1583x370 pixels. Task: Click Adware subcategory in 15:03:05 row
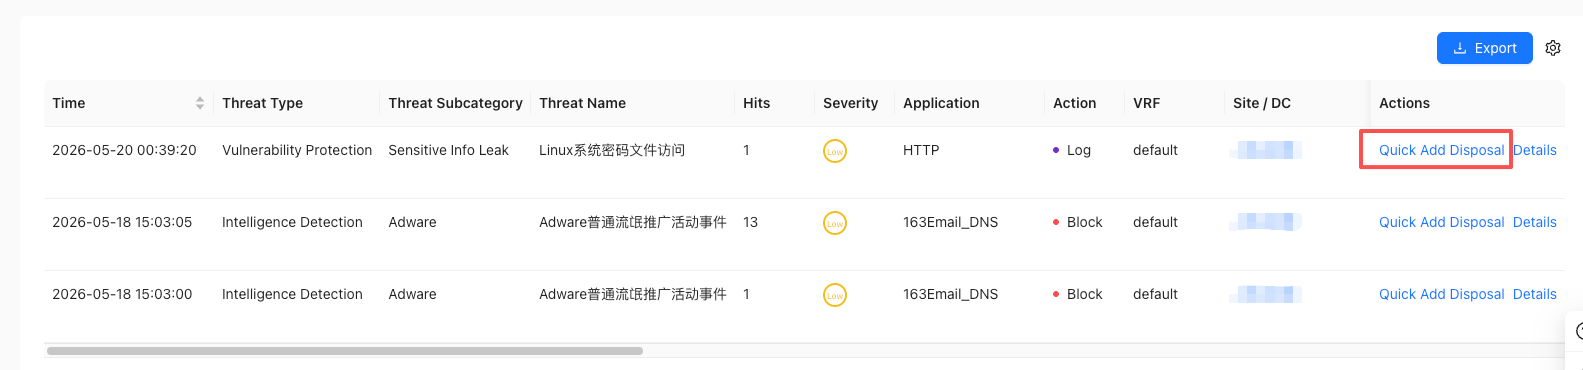(412, 222)
